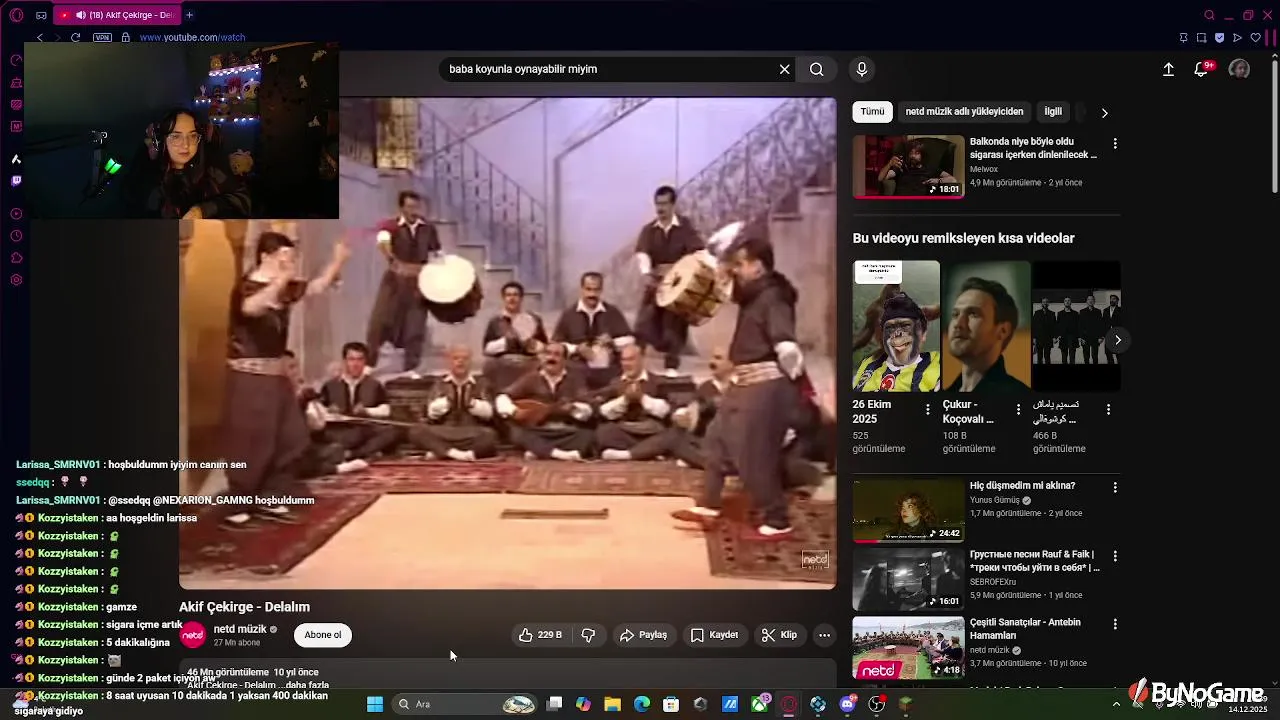Select the Tümü filter chip
The height and width of the screenshot is (720, 1280).
(873, 112)
